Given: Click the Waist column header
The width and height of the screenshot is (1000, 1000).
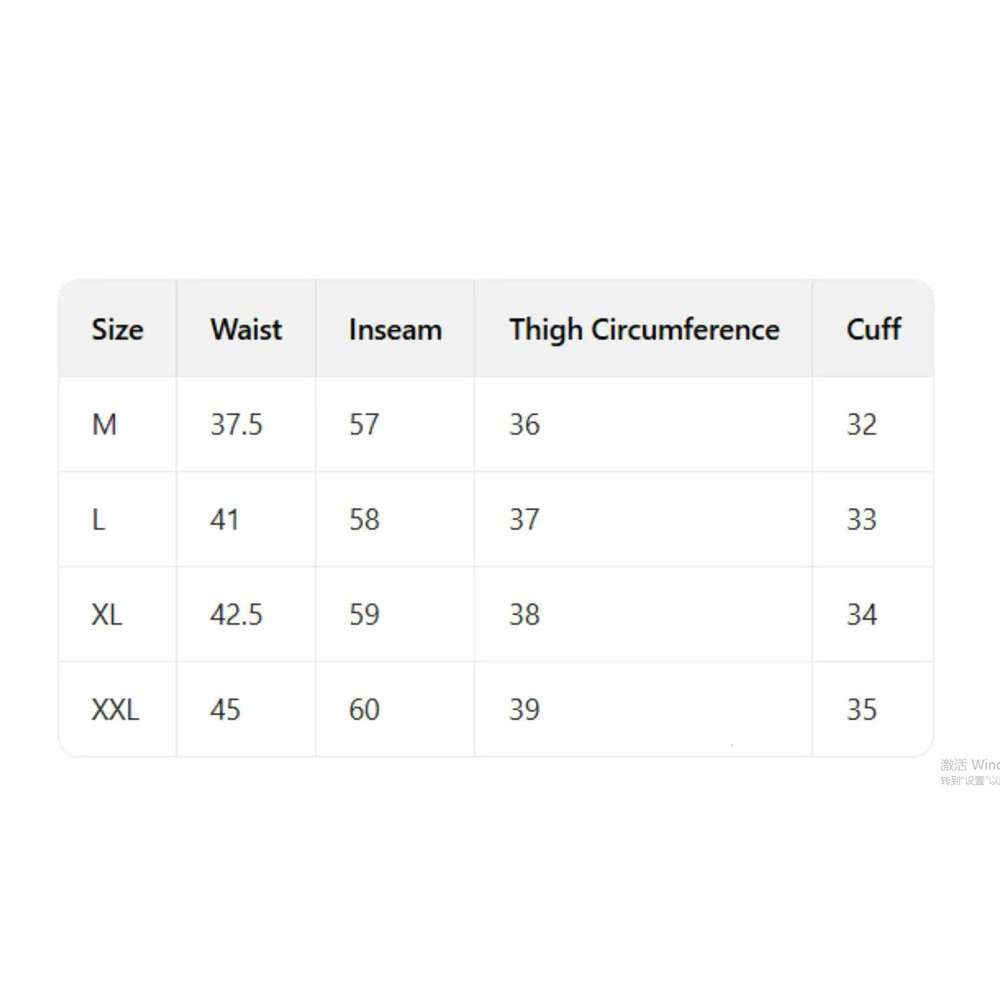Looking at the screenshot, I should click(x=246, y=329).
